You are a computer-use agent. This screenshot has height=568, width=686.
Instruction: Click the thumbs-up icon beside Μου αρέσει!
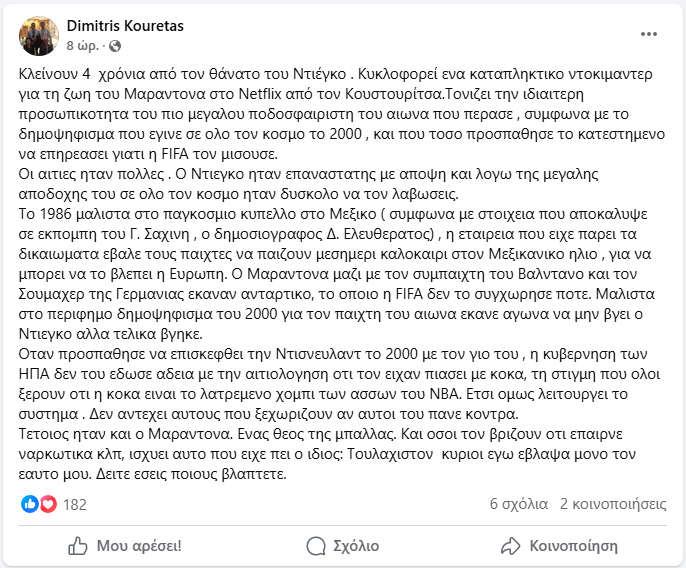[x=78, y=545]
